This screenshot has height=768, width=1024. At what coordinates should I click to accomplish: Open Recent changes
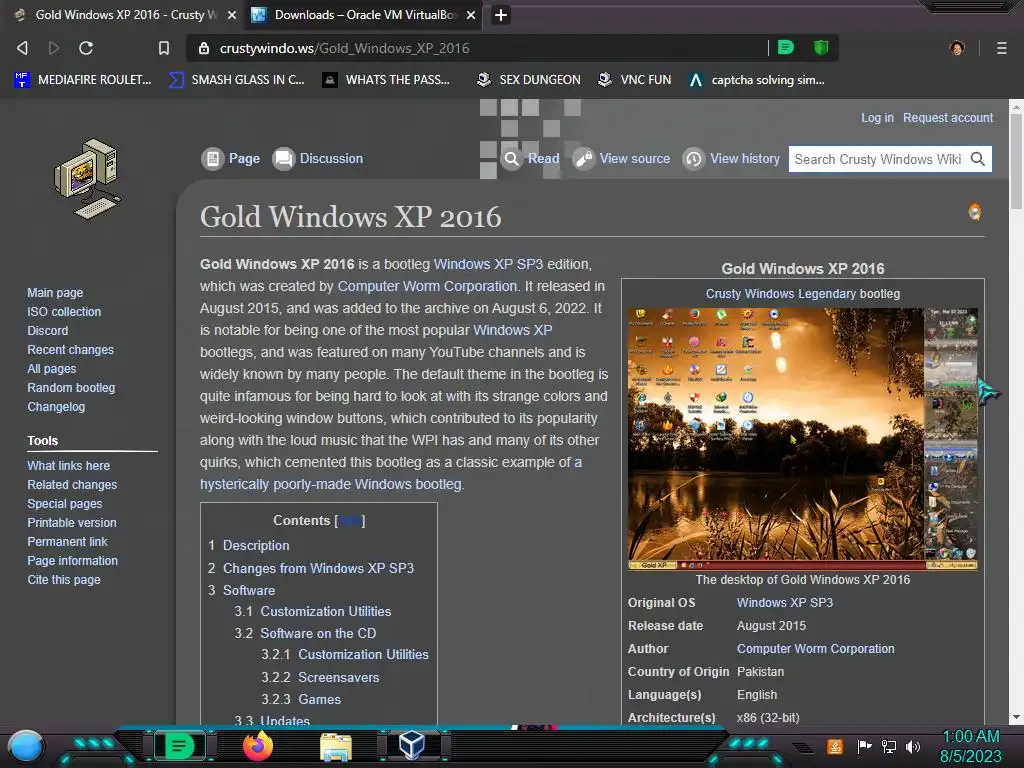(x=71, y=349)
